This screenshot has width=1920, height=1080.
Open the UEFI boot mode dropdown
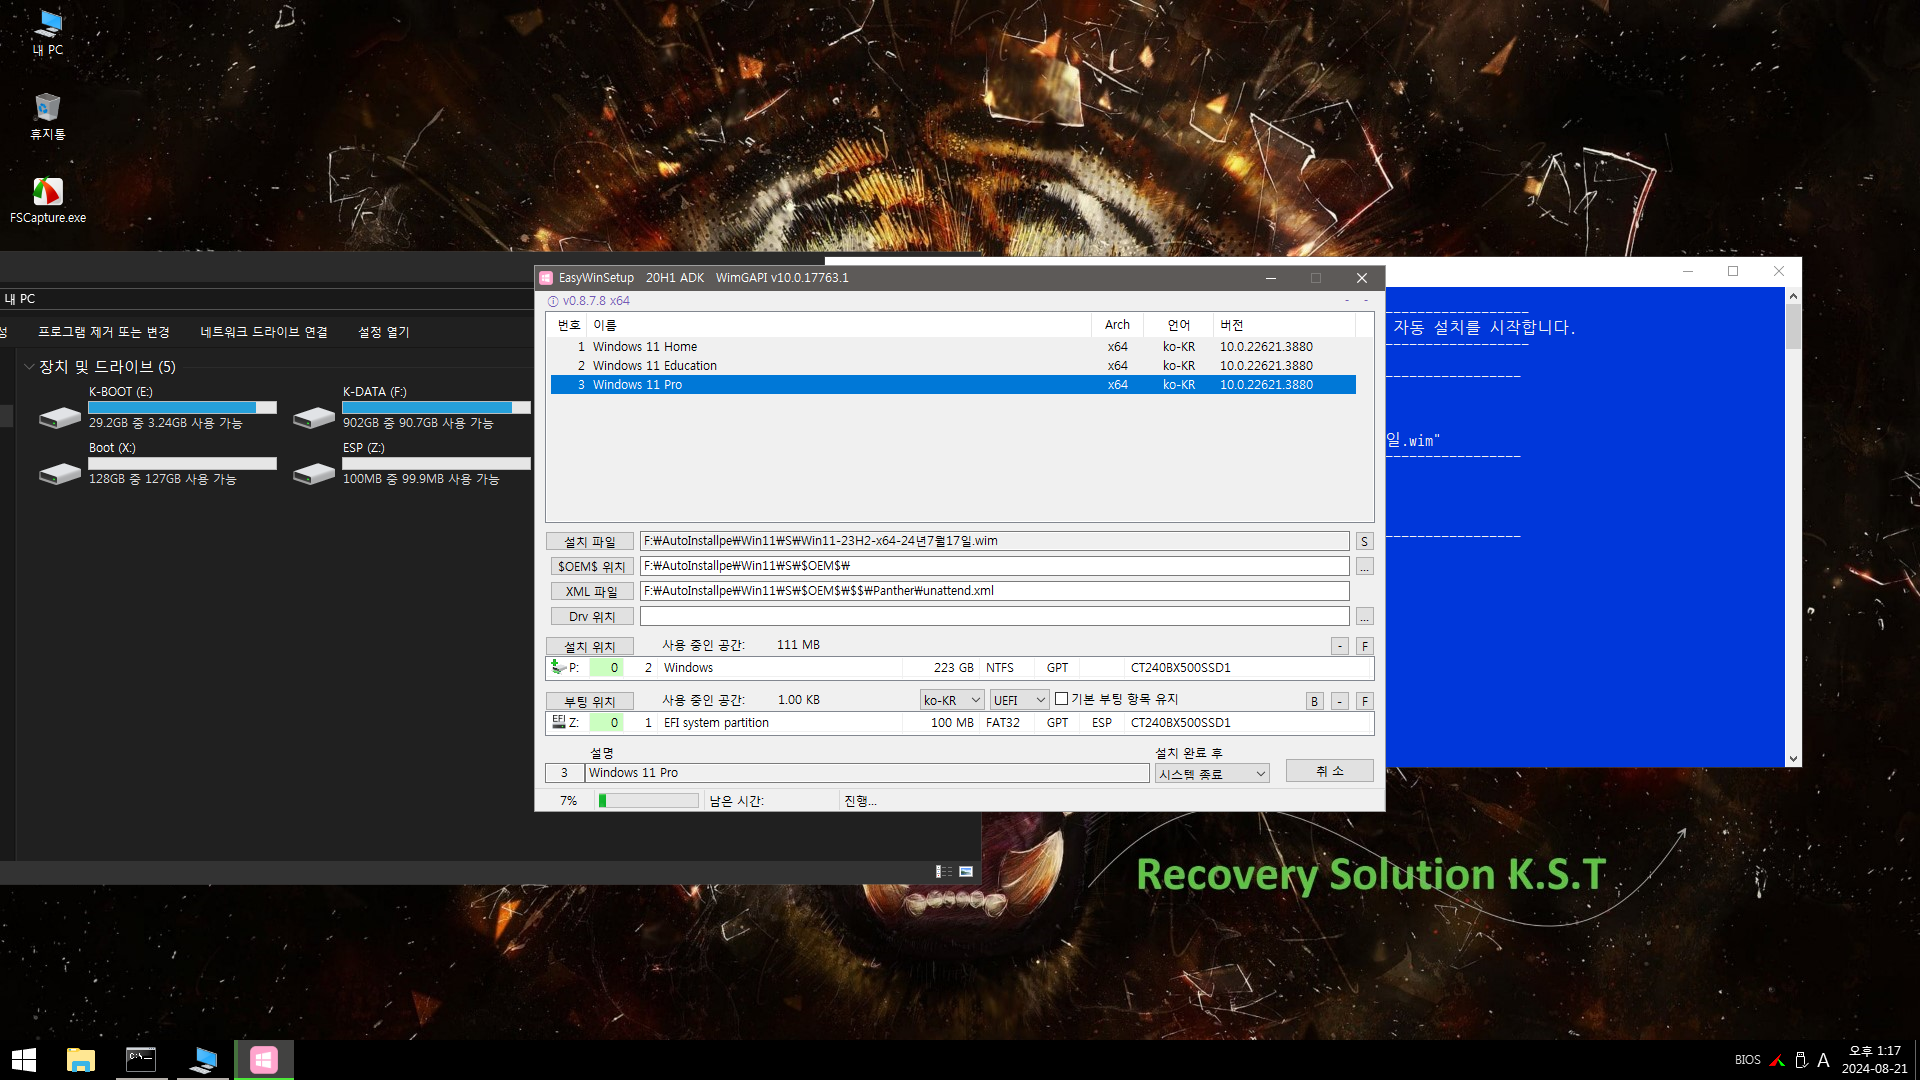pos(1020,700)
